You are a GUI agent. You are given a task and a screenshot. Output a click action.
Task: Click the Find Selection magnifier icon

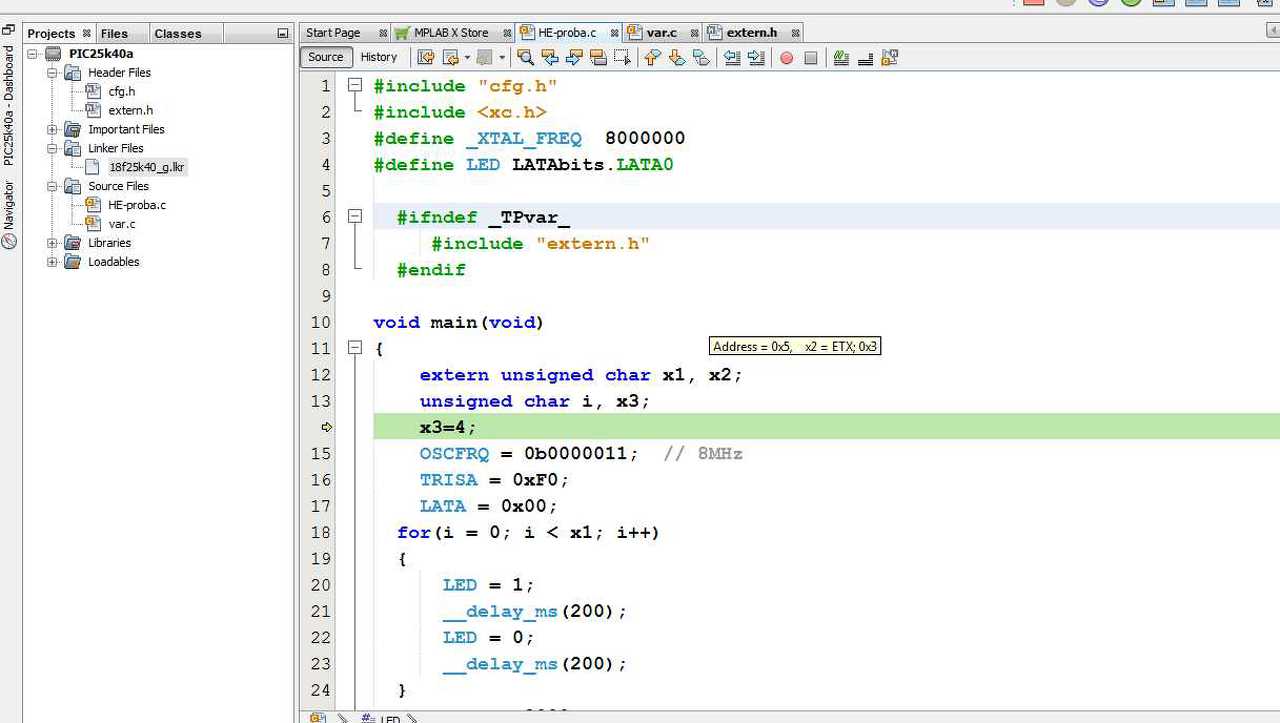click(x=525, y=58)
